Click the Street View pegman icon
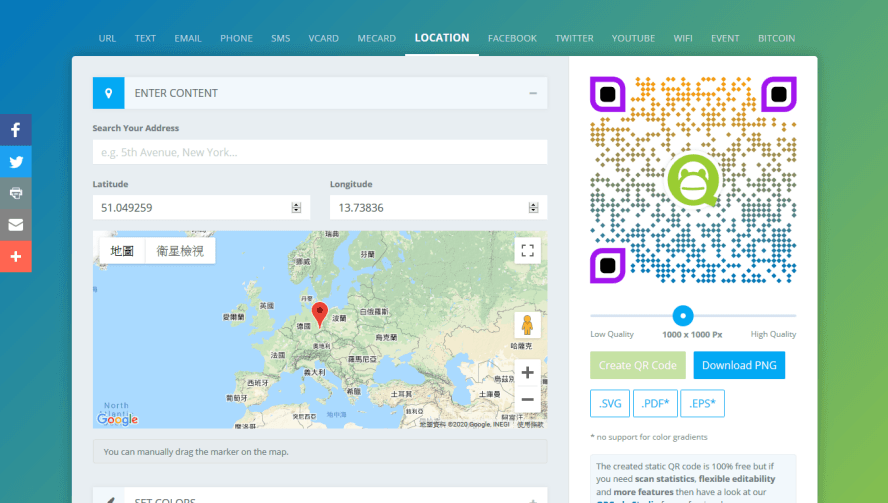888x503 pixels. tap(527, 325)
